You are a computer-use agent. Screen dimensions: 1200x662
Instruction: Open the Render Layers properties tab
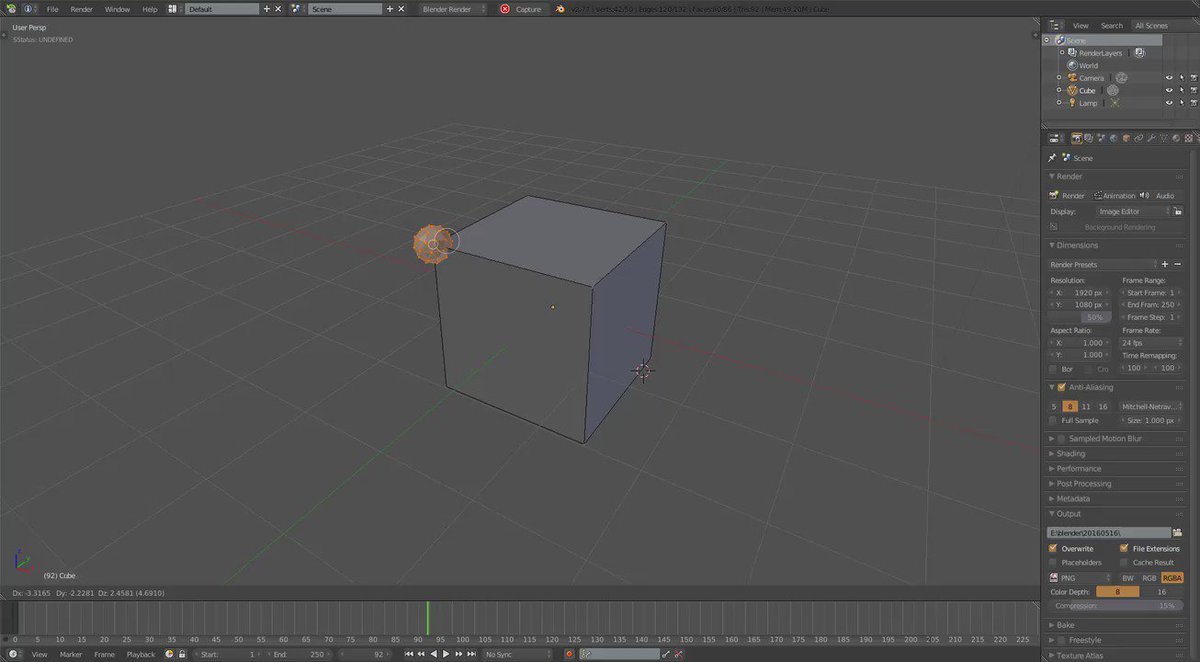[x=1089, y=138]
